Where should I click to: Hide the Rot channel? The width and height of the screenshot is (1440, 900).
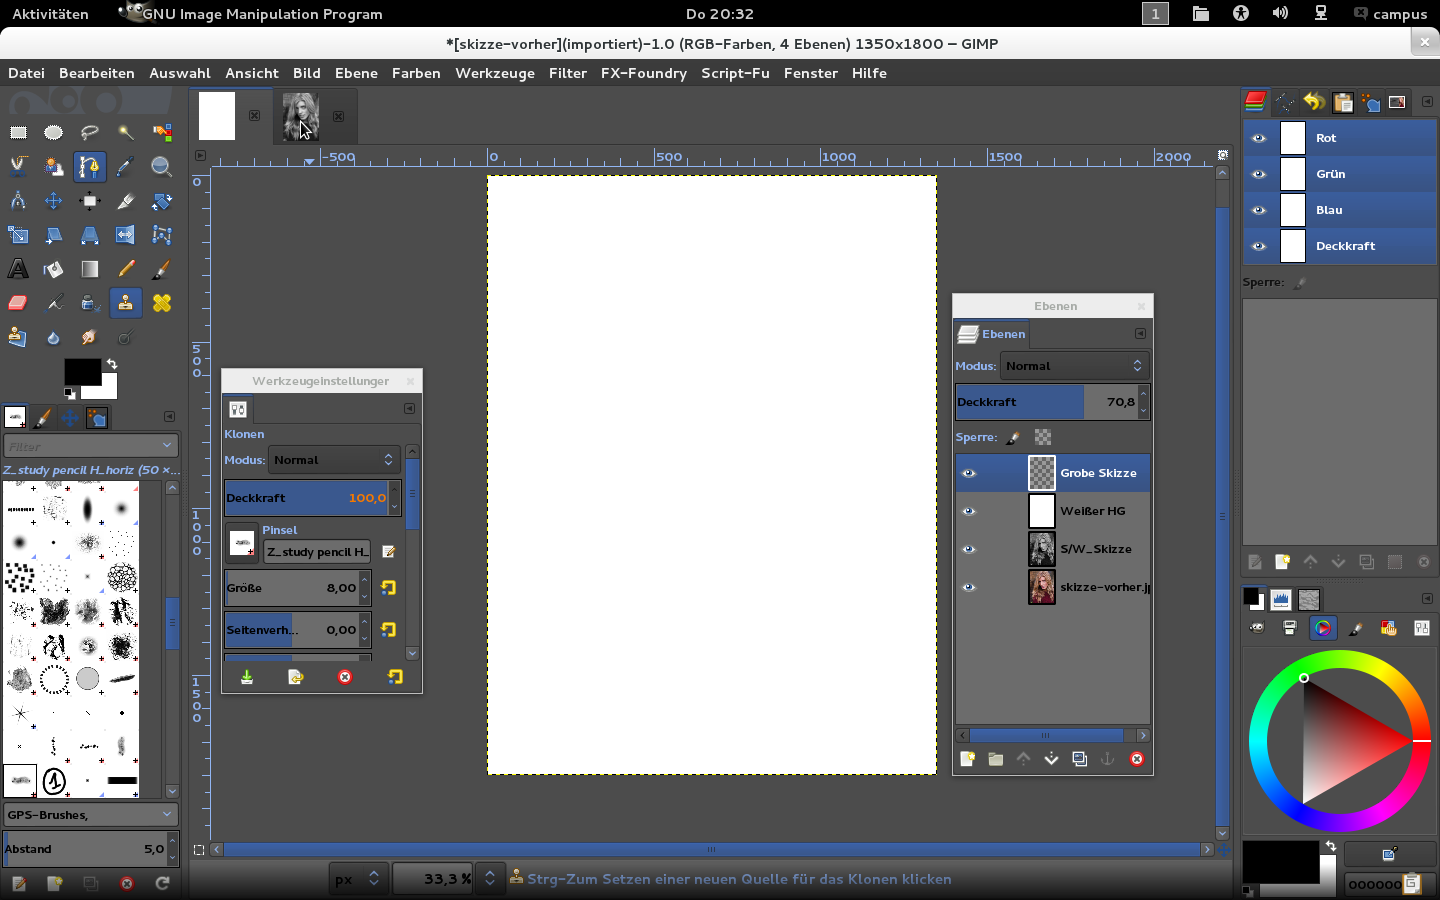pyautogui.click(x=1259, y=138)
